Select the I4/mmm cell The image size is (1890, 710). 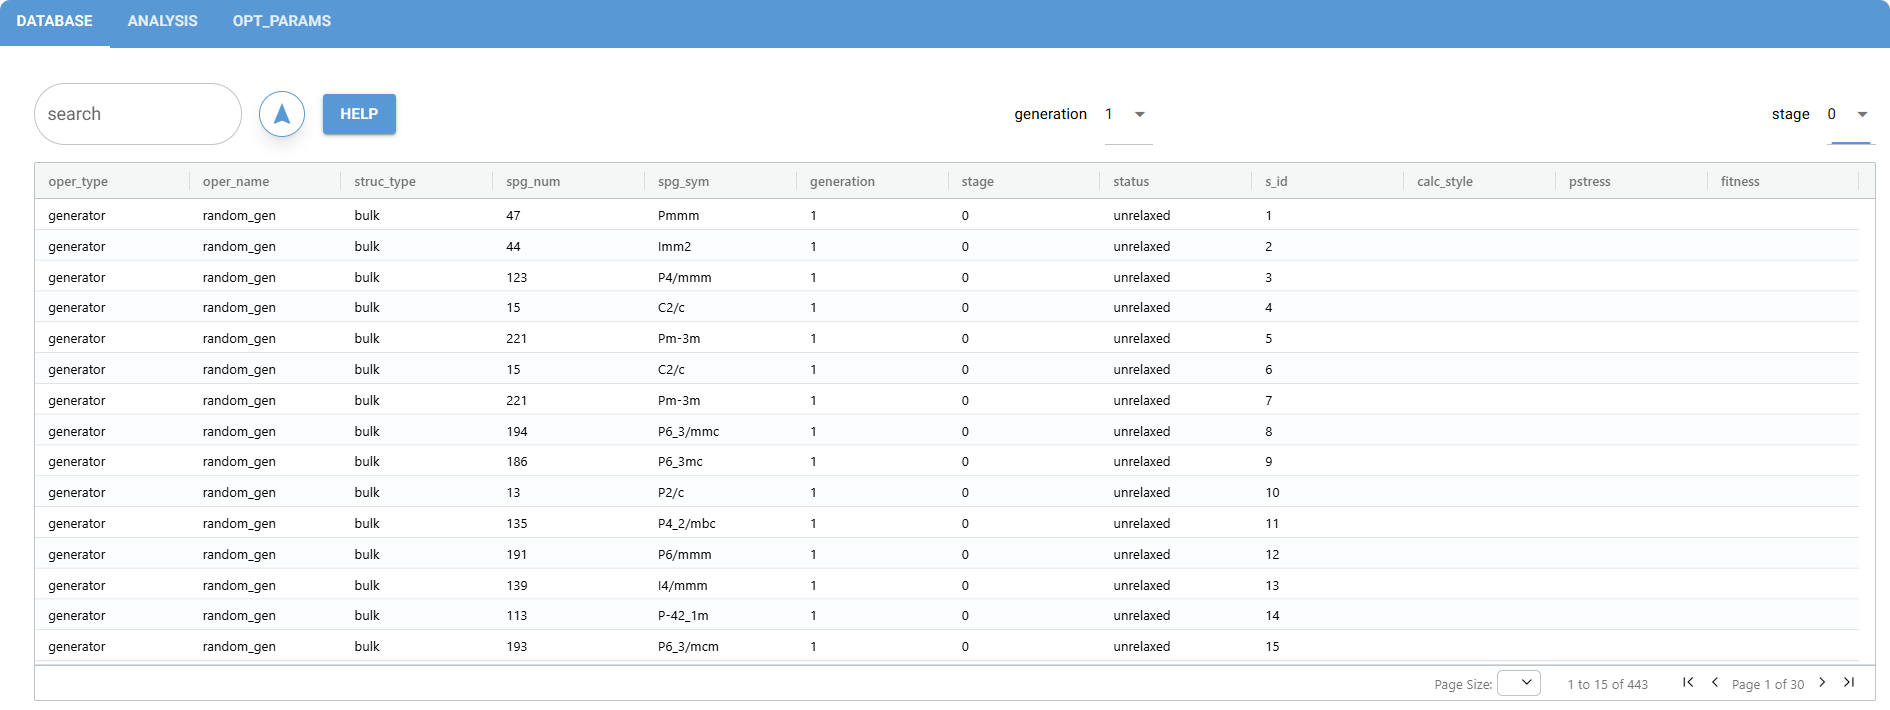[721, 585]
